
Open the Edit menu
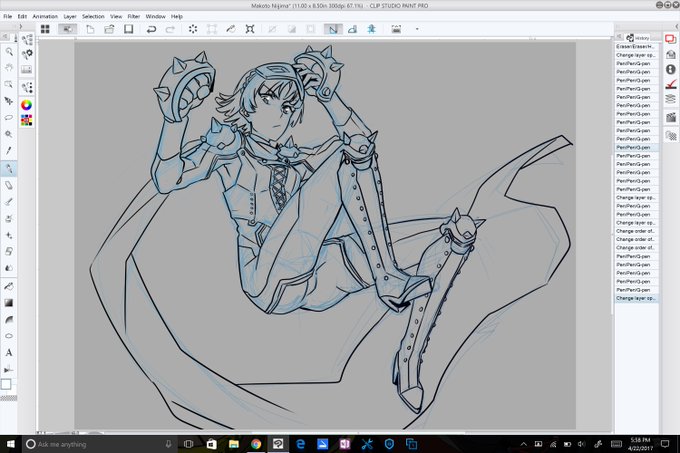pos(22,16)
